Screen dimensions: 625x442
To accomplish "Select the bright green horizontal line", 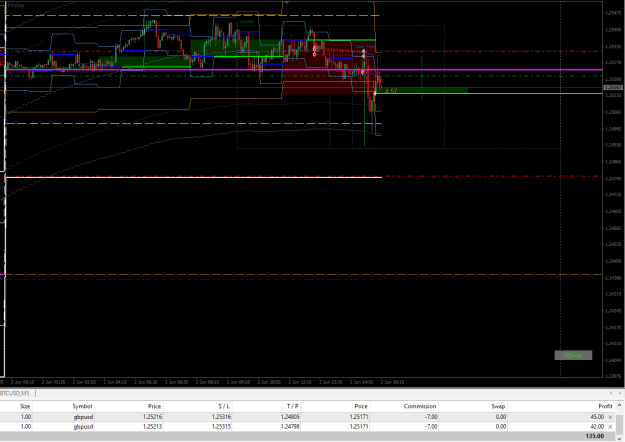I will tap(489, 94).
